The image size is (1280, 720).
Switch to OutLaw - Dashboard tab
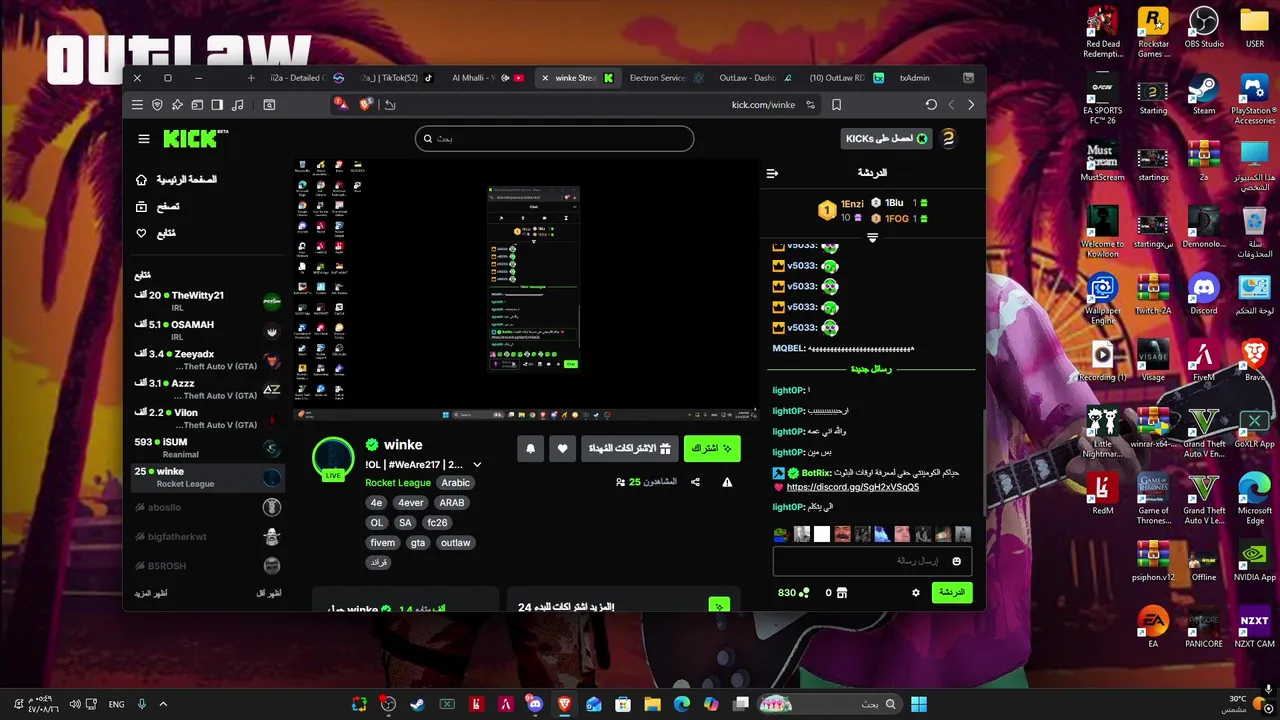coord(755,77)
